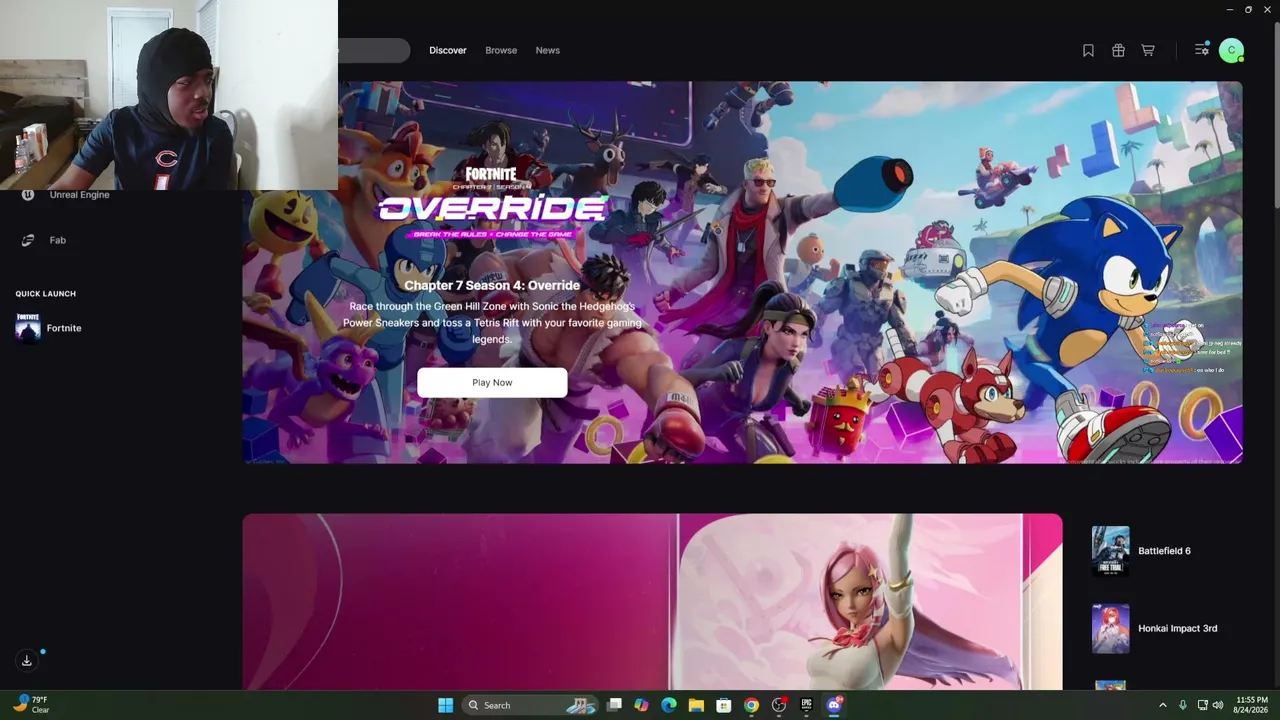Open the green account avatar menu

tap(1231, 50)
